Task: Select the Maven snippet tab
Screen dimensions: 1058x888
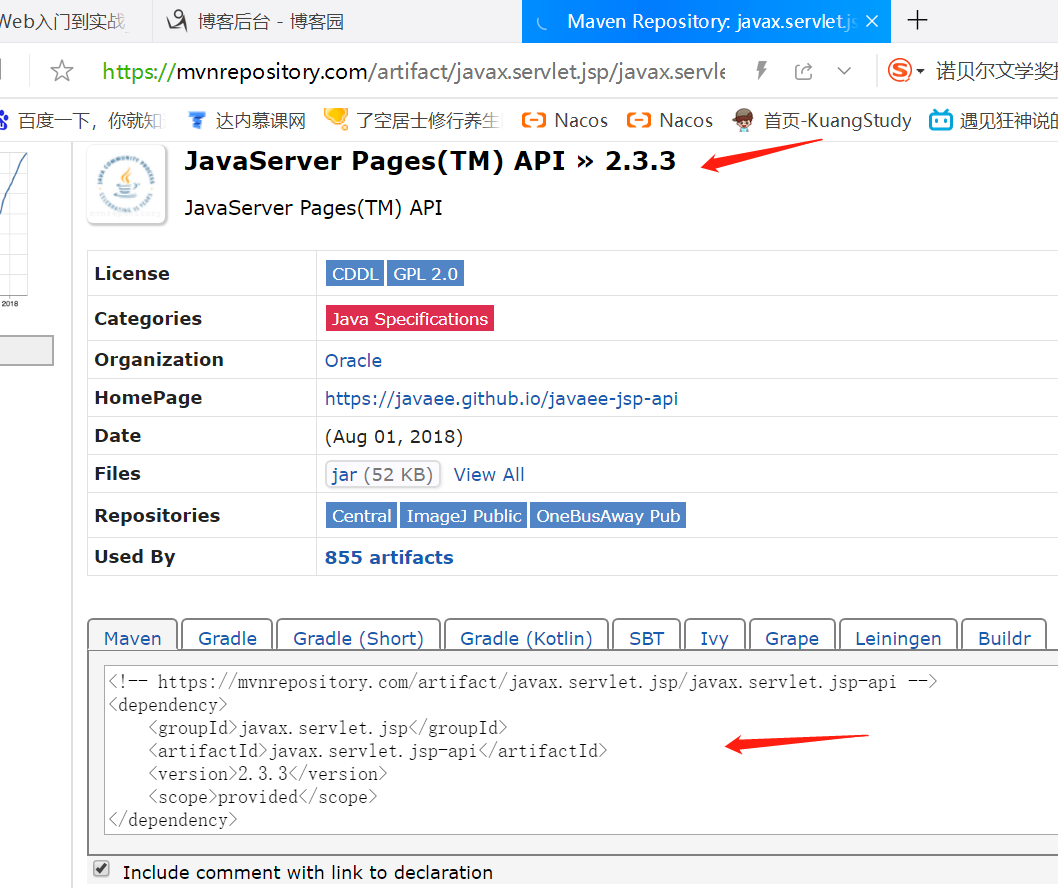Action: [132, 636]
